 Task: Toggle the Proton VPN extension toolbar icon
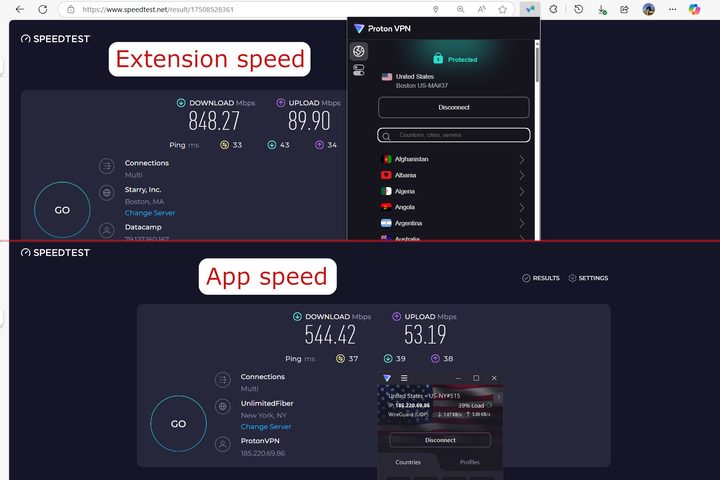point(530,9)
